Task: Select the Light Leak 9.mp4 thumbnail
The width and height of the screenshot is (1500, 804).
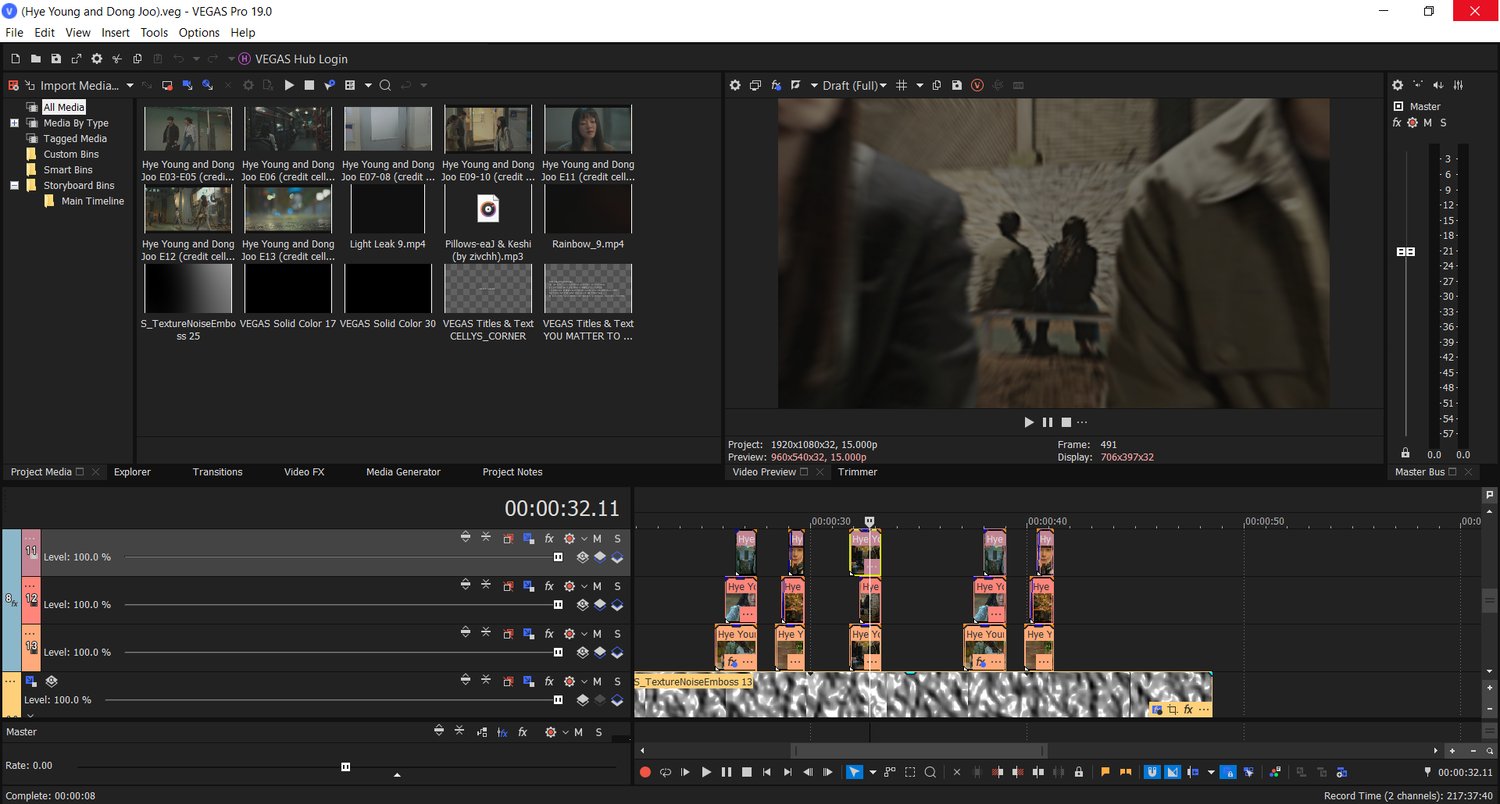Action: 388,208
